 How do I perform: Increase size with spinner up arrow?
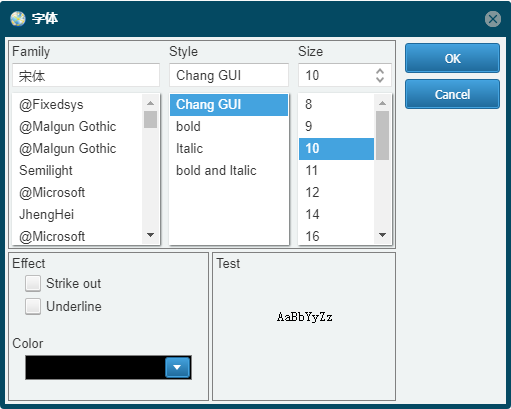[380, 71]
